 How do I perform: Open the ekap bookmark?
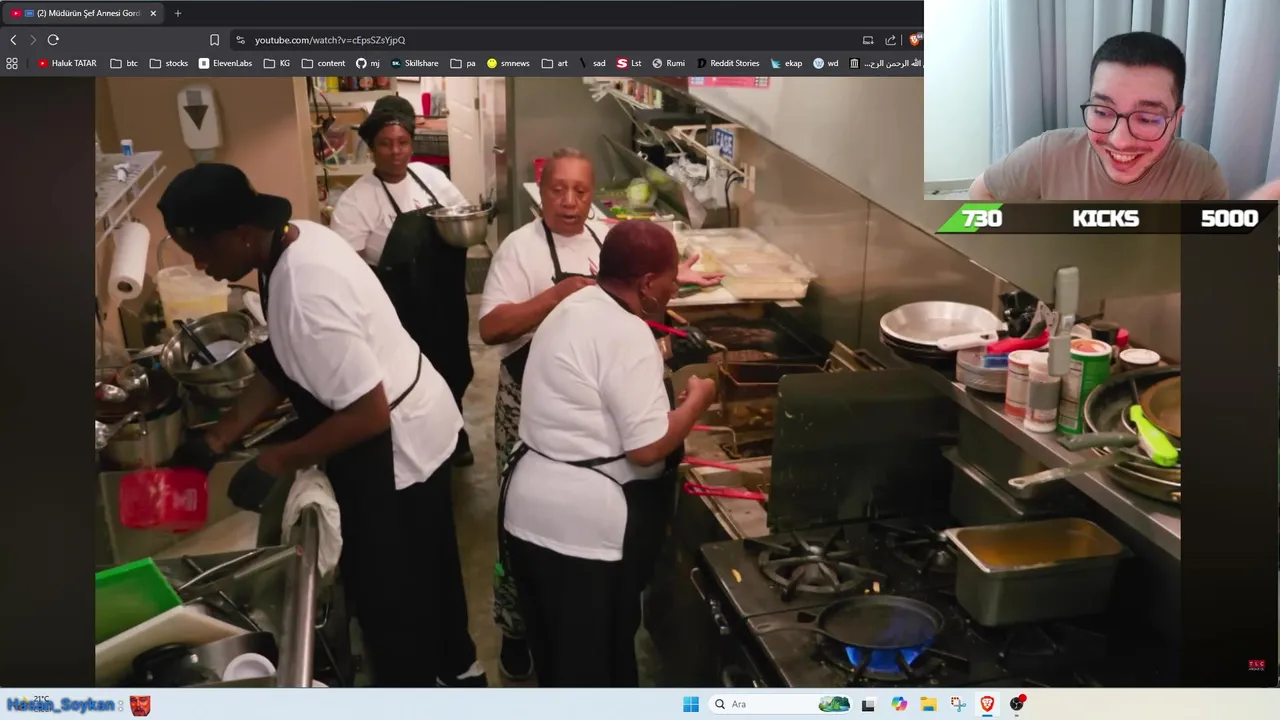coord(786,63)
